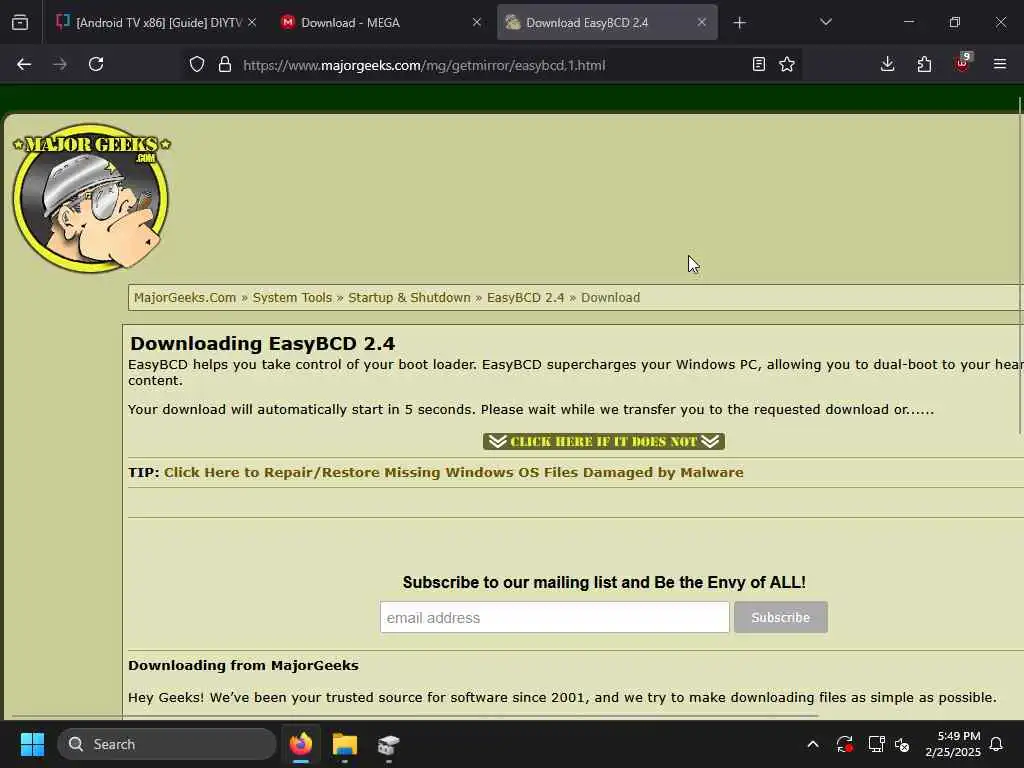
Task: Click the site security padlock icon
Action: point(225,65)
